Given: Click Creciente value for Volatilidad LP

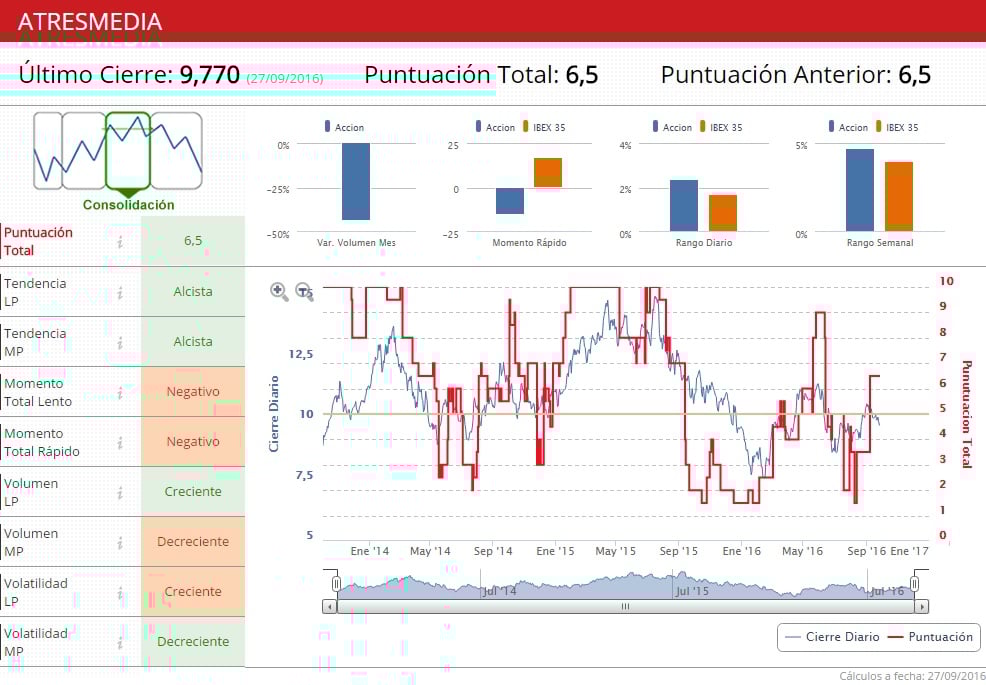Looking at the screenshot, I should (x=193, y=592).
